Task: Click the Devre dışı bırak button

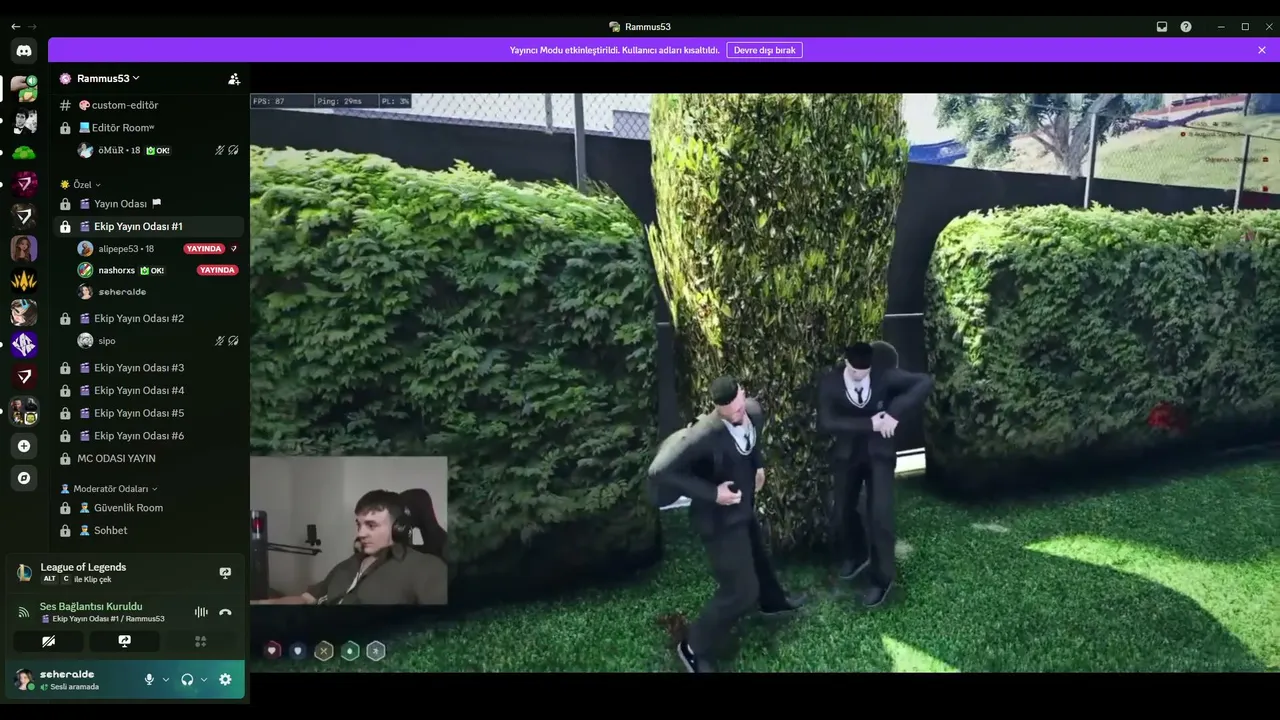Action: pyautogui.click(x=765, y=50)
